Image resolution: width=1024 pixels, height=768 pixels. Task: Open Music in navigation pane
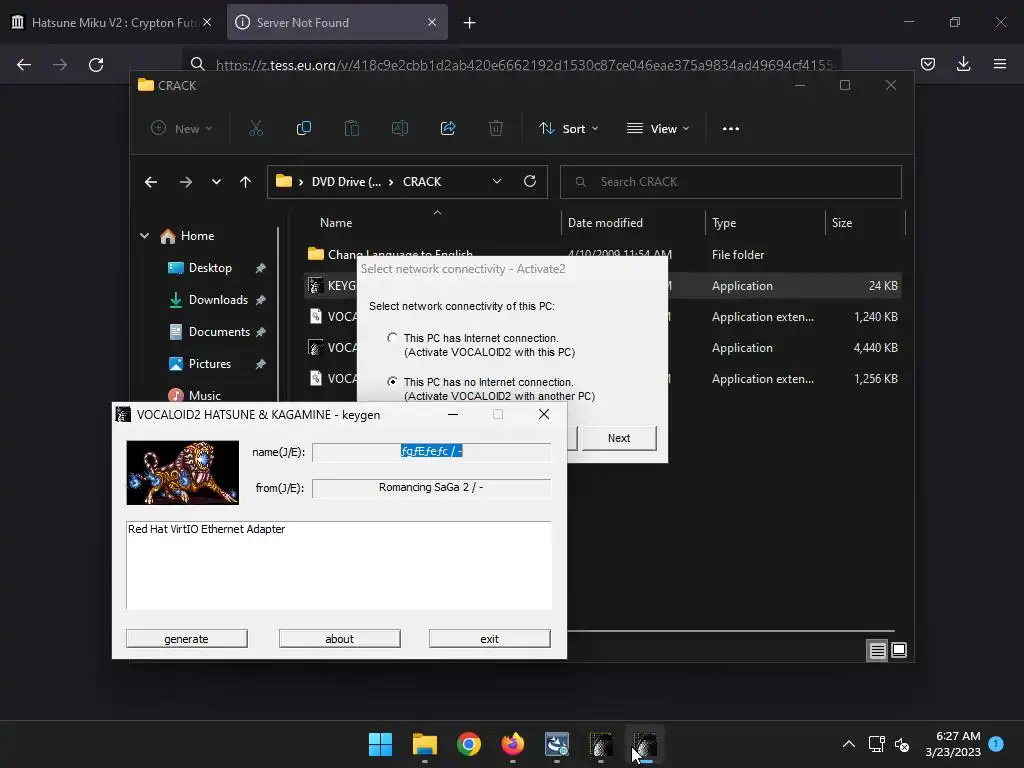pyautogui.click(x=204, y=396)
